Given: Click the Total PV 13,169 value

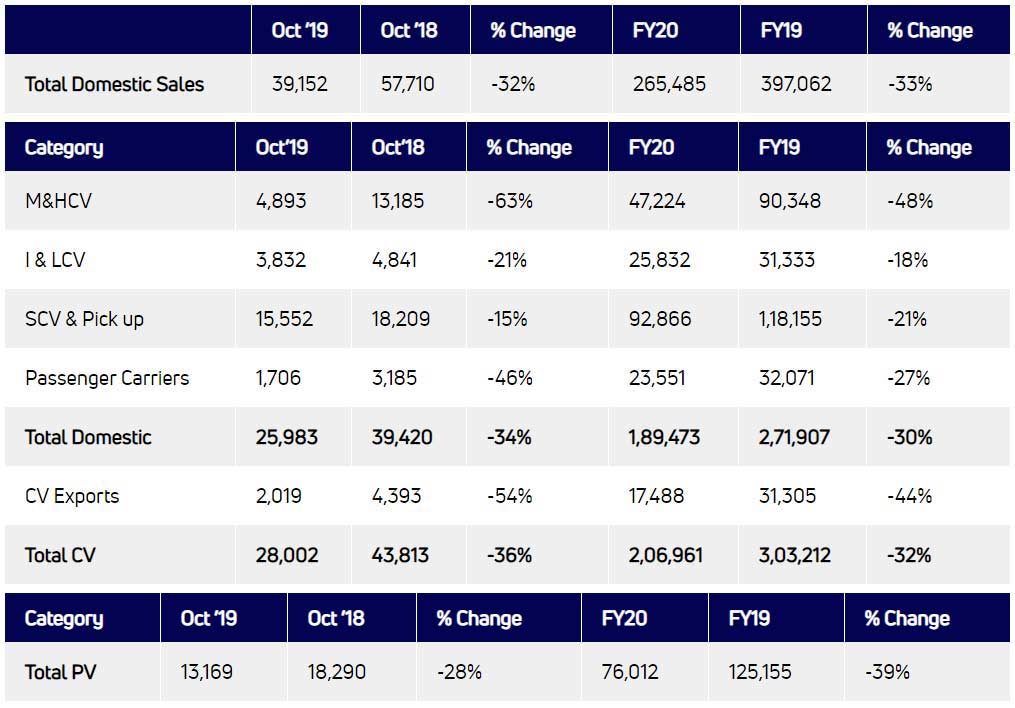Looking at the screenshot, I should tap(206, 672).
